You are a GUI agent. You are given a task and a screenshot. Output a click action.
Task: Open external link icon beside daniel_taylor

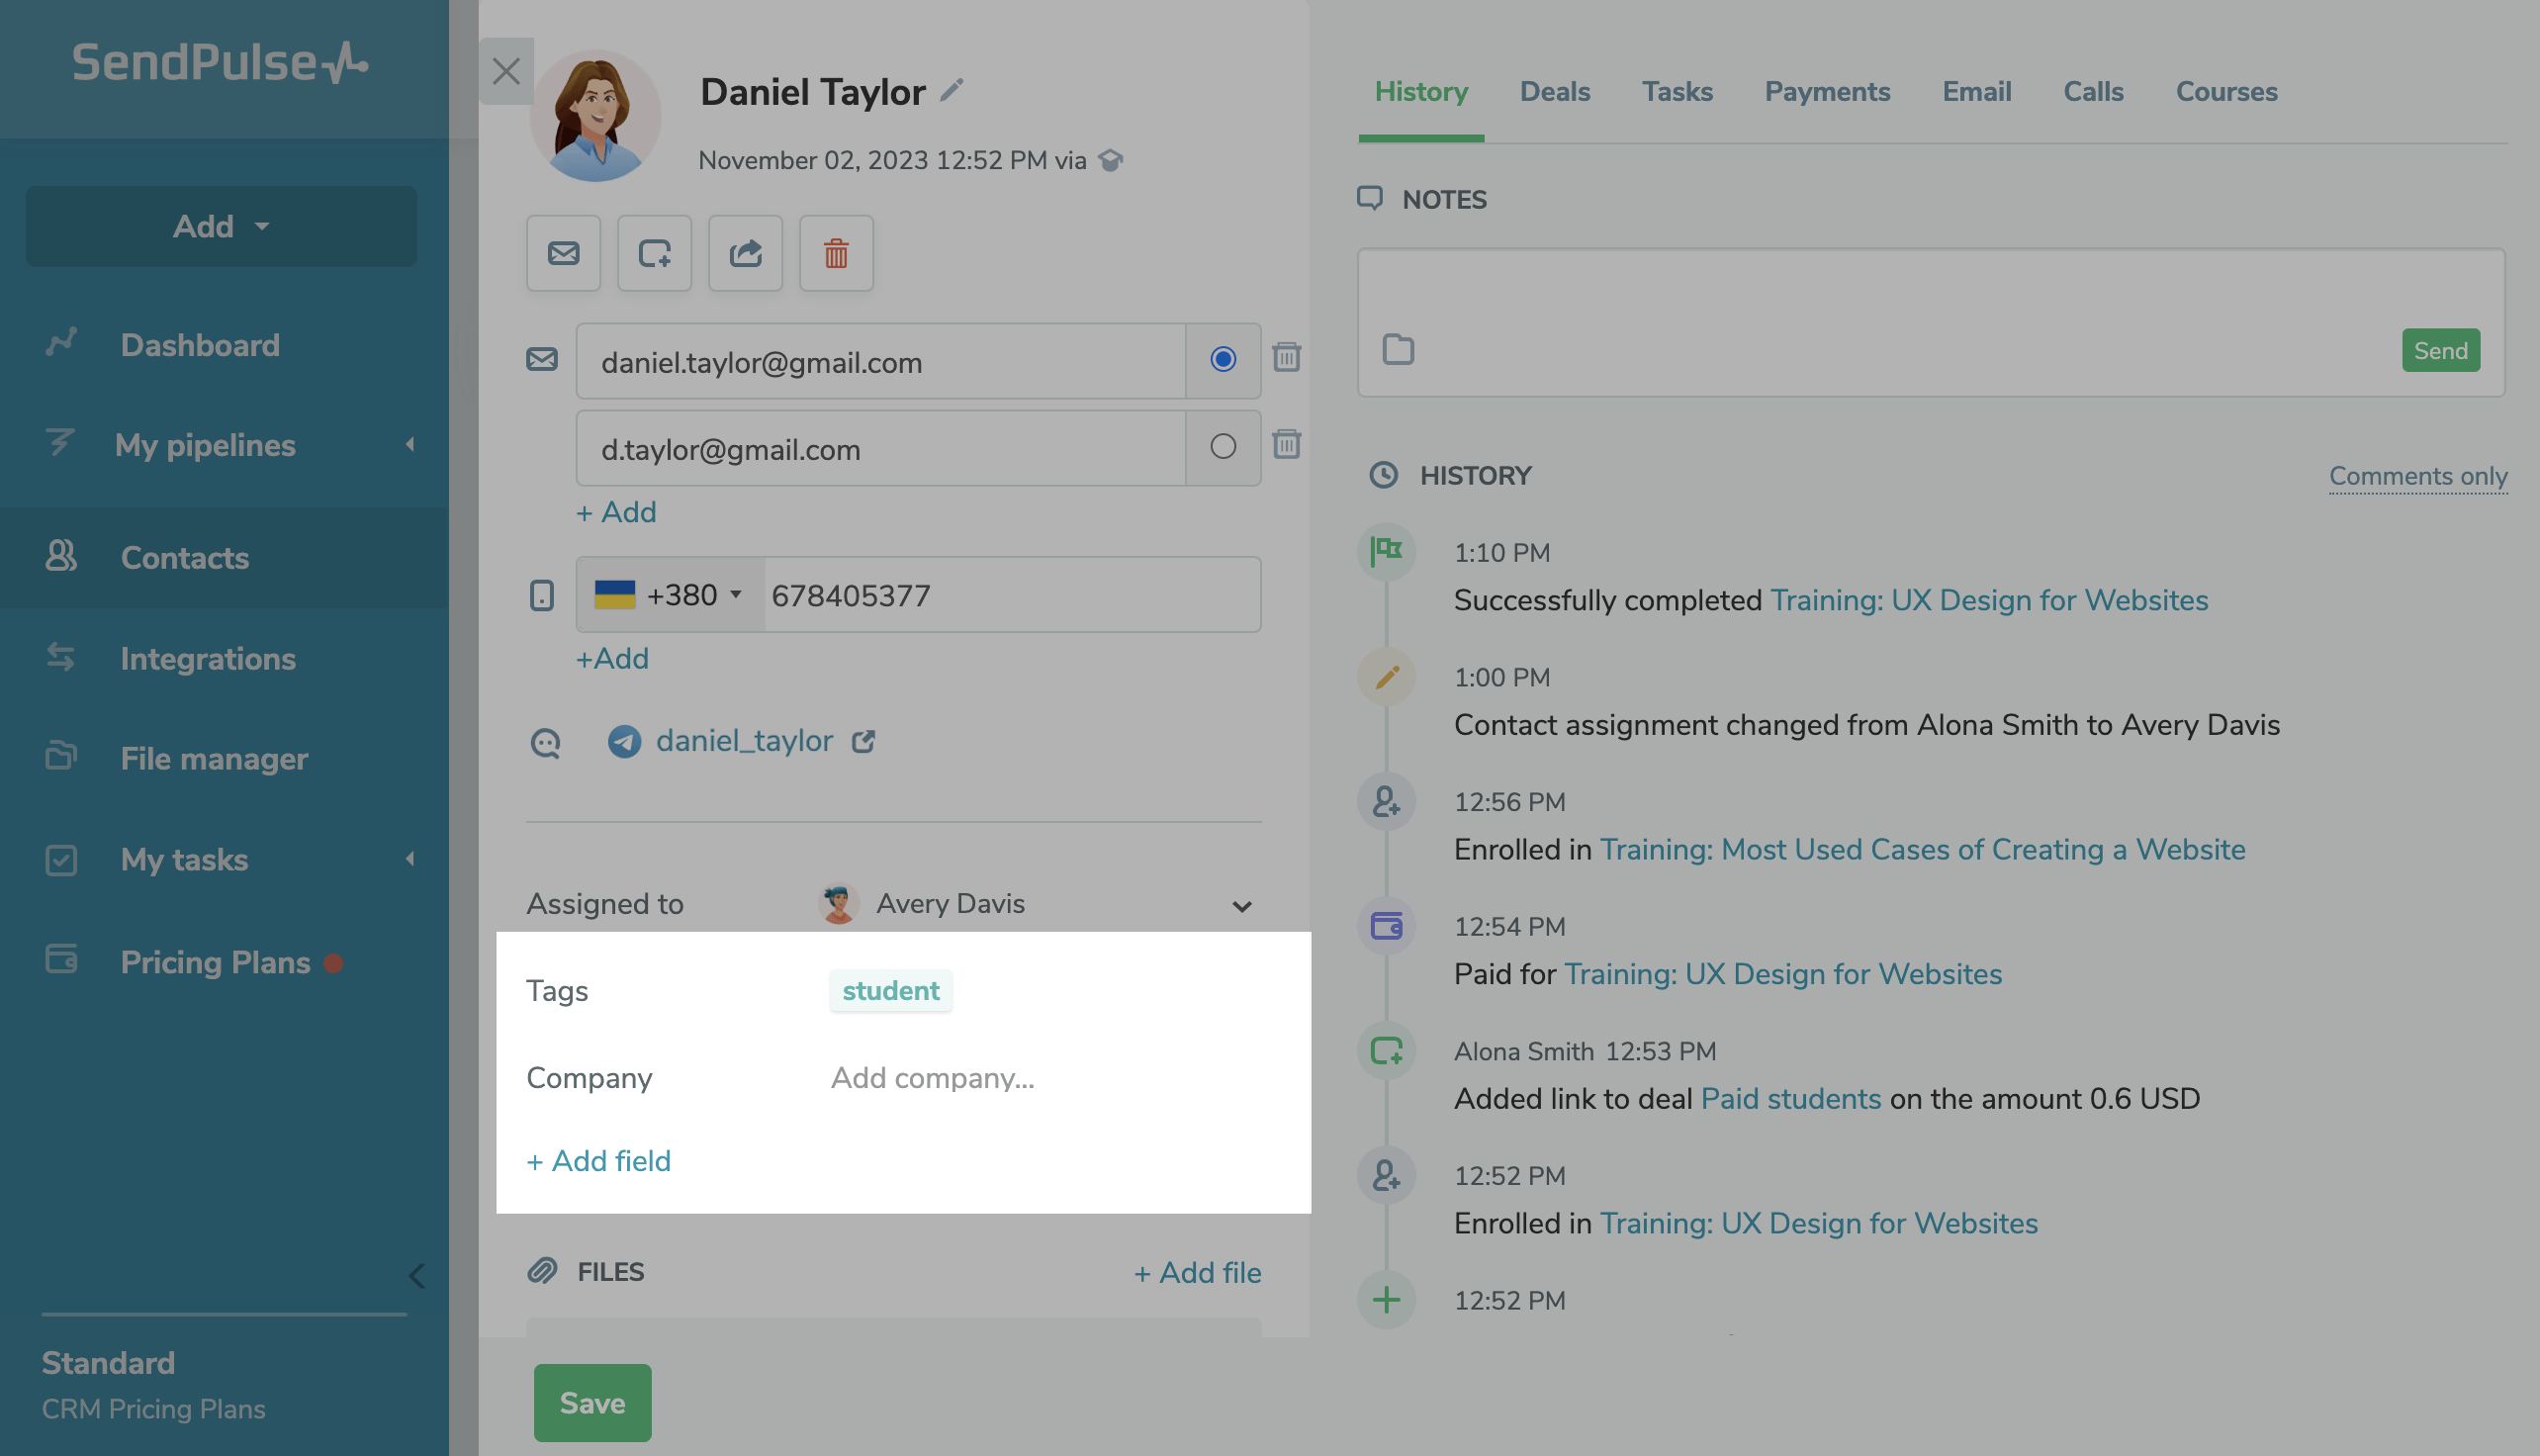point(863,741)
